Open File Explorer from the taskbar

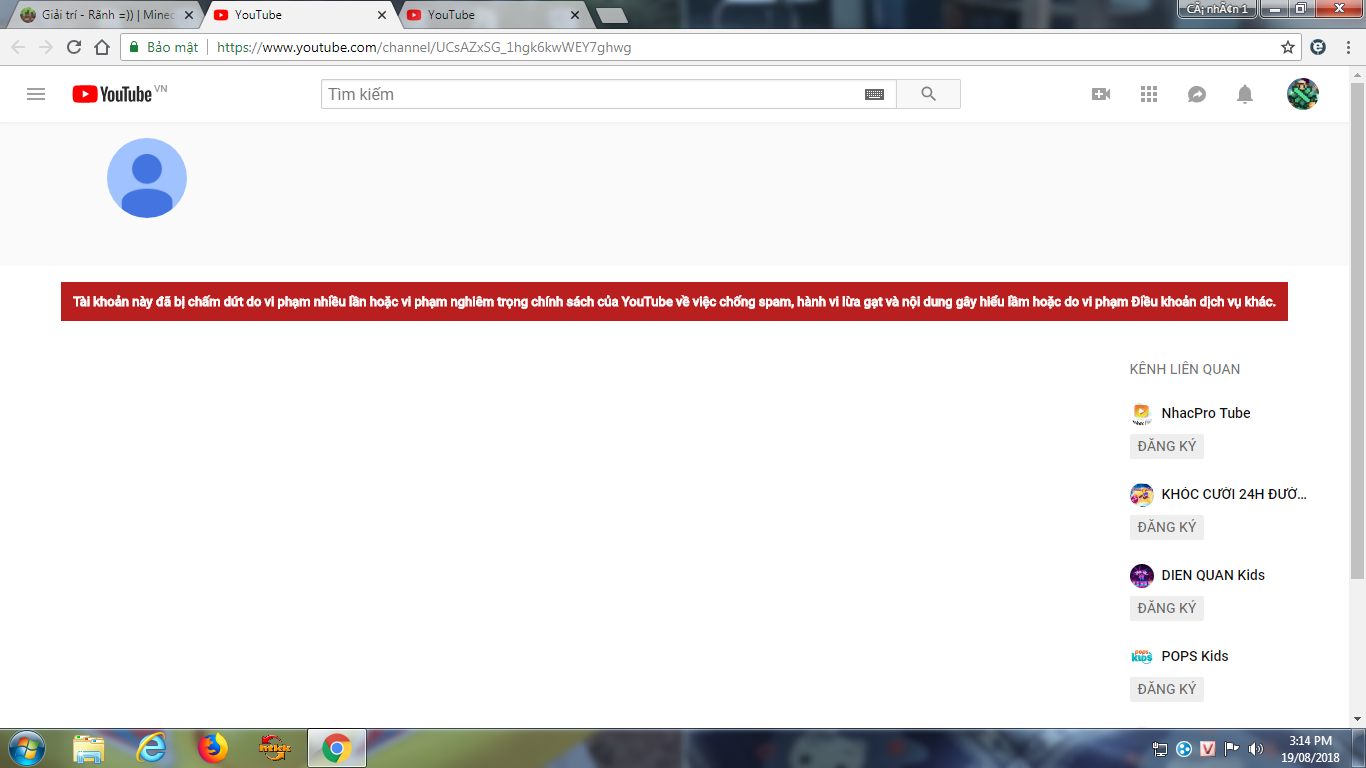click(x=89, y=748)
